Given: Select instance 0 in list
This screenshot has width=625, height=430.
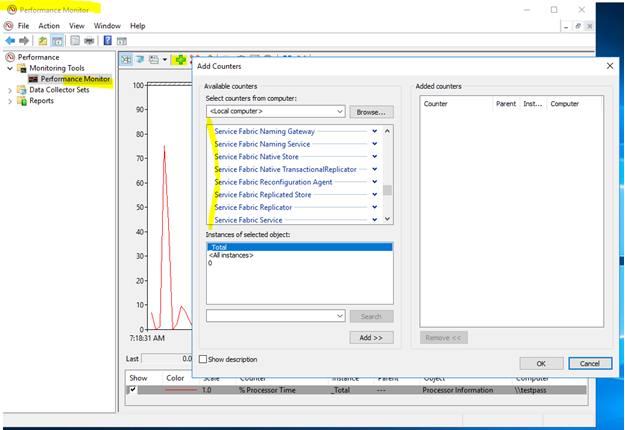Looking at the screenshot, I should [x=300, y=263].
